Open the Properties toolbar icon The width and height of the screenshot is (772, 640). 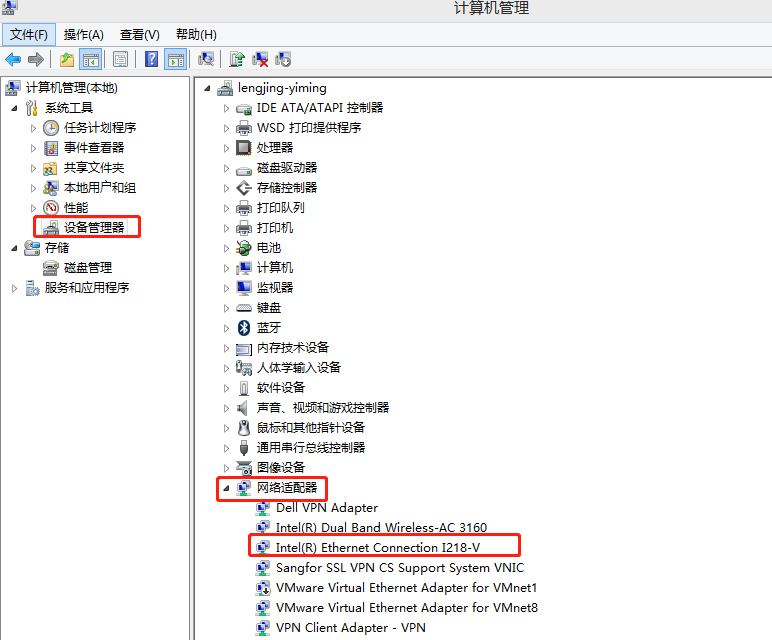(121, 60)
